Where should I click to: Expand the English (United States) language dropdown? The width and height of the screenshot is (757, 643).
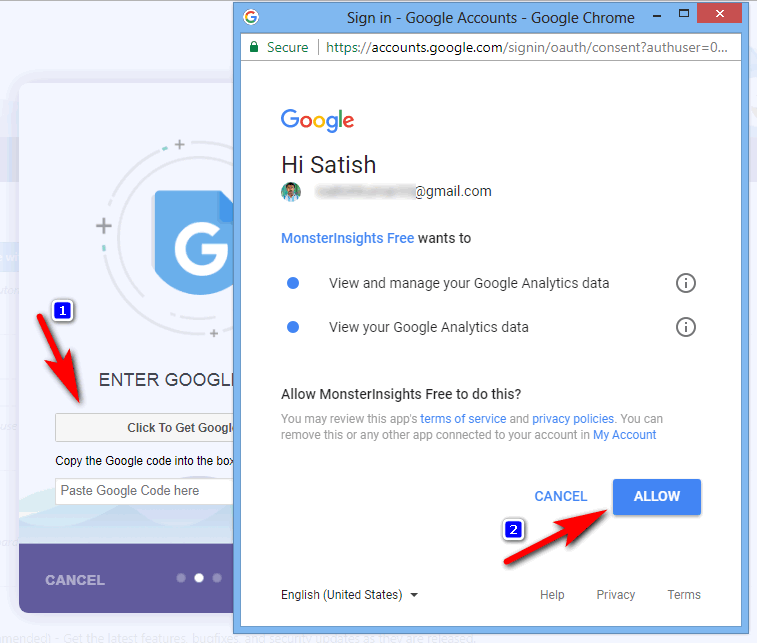(x=350, y=595)
